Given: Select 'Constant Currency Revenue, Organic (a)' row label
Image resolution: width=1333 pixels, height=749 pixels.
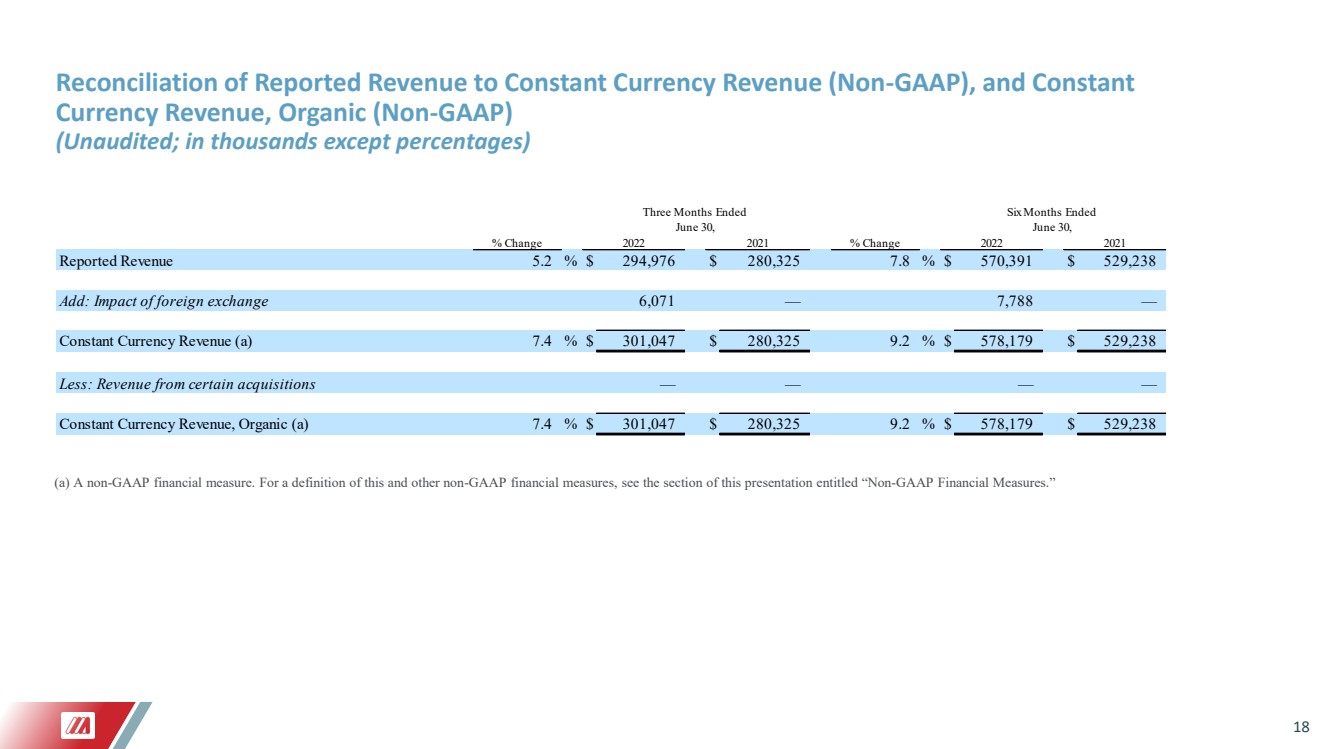Looking at the screenshot, I should click(184, 424).
